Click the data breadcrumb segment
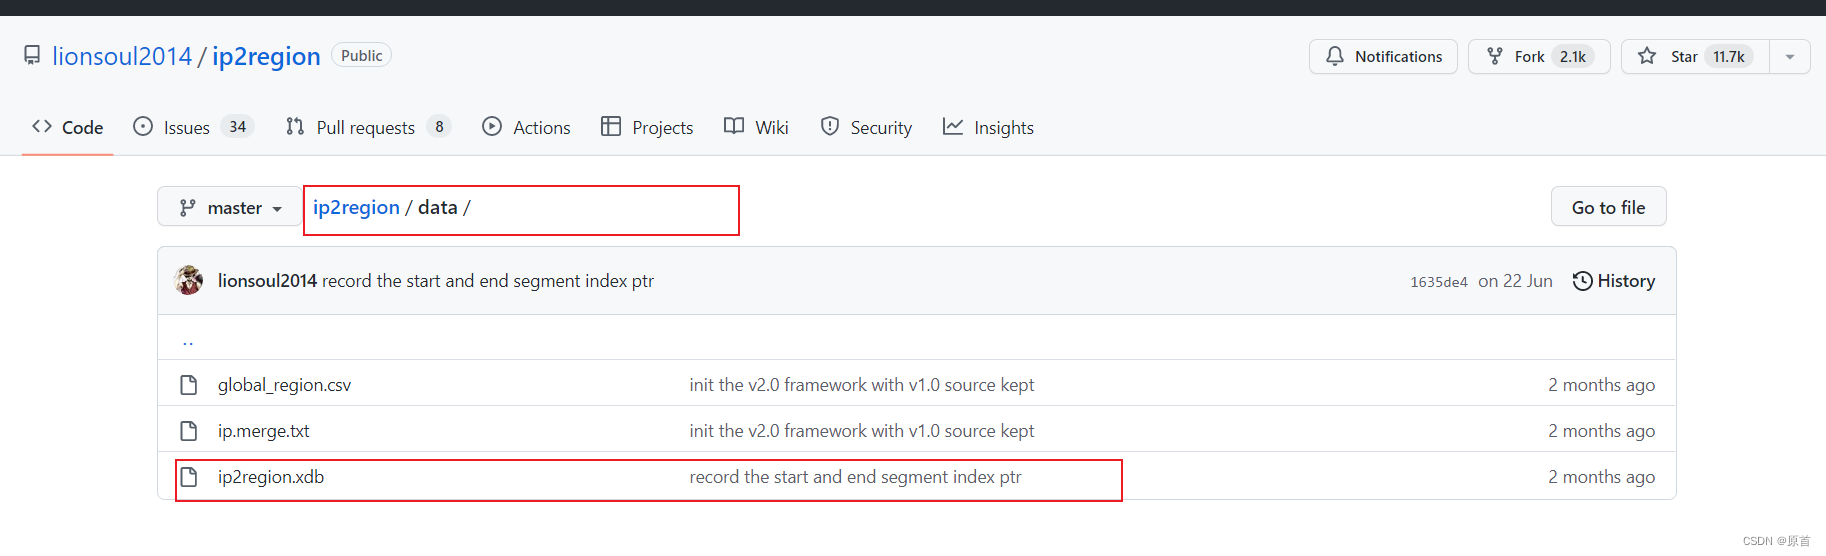 pos(437,207)
